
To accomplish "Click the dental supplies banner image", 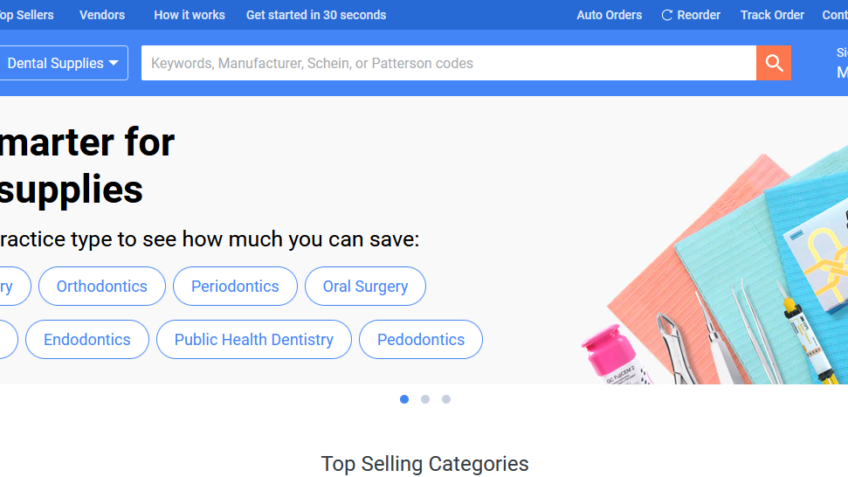I will (x=720, y=270).
